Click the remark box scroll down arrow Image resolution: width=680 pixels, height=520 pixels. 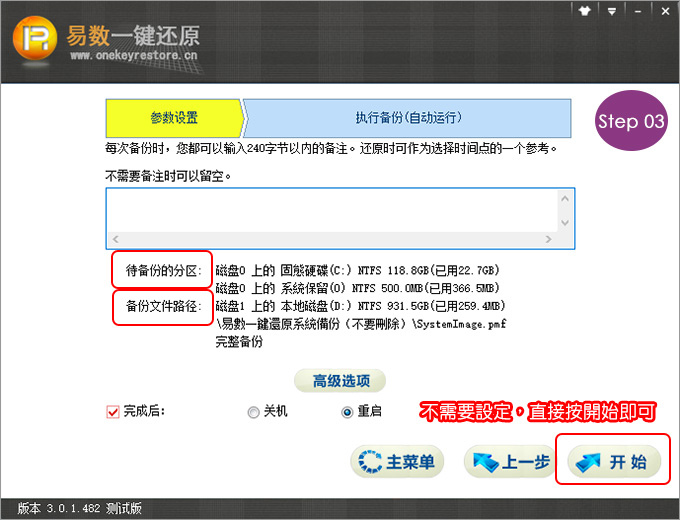coord(565,223)
